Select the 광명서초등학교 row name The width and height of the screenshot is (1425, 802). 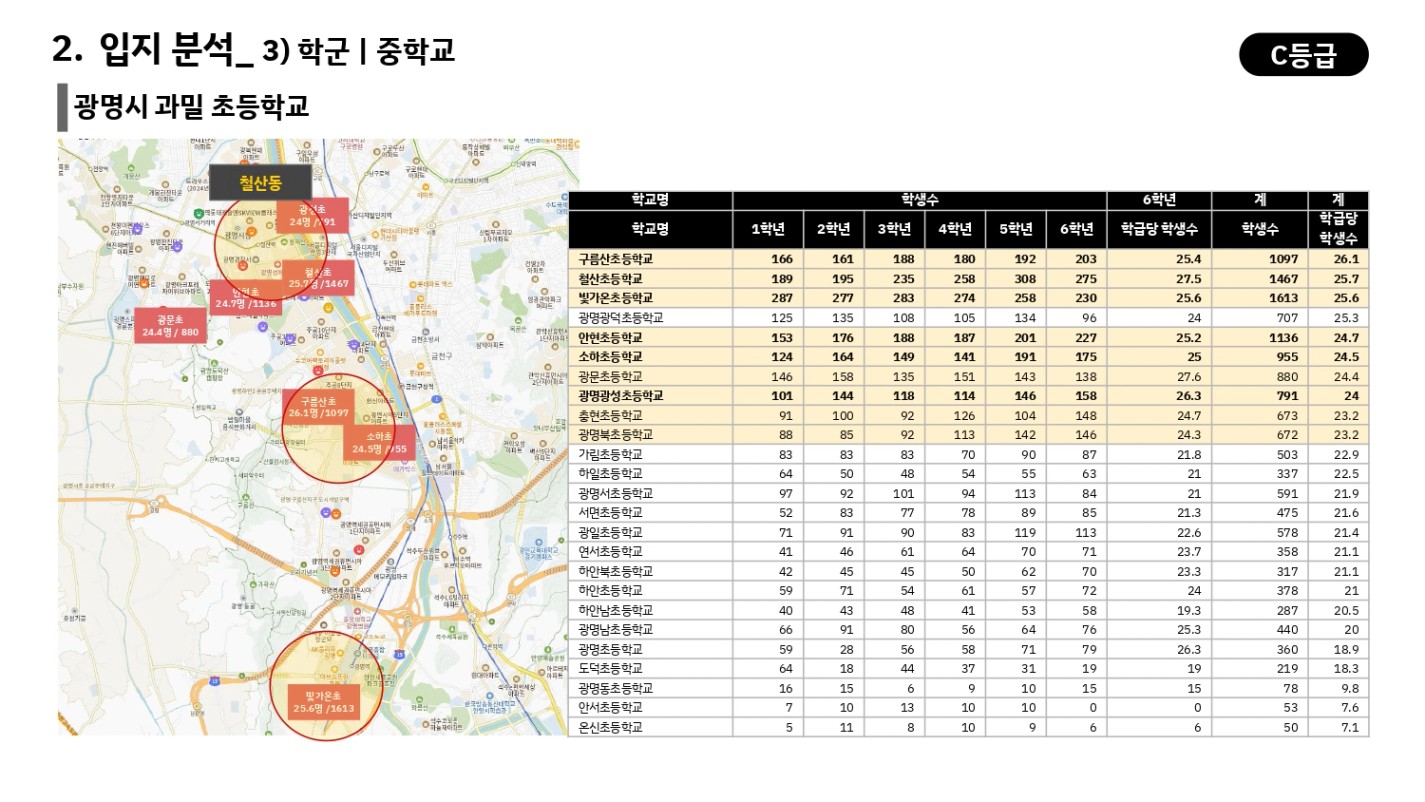click(x=615, y=493)
